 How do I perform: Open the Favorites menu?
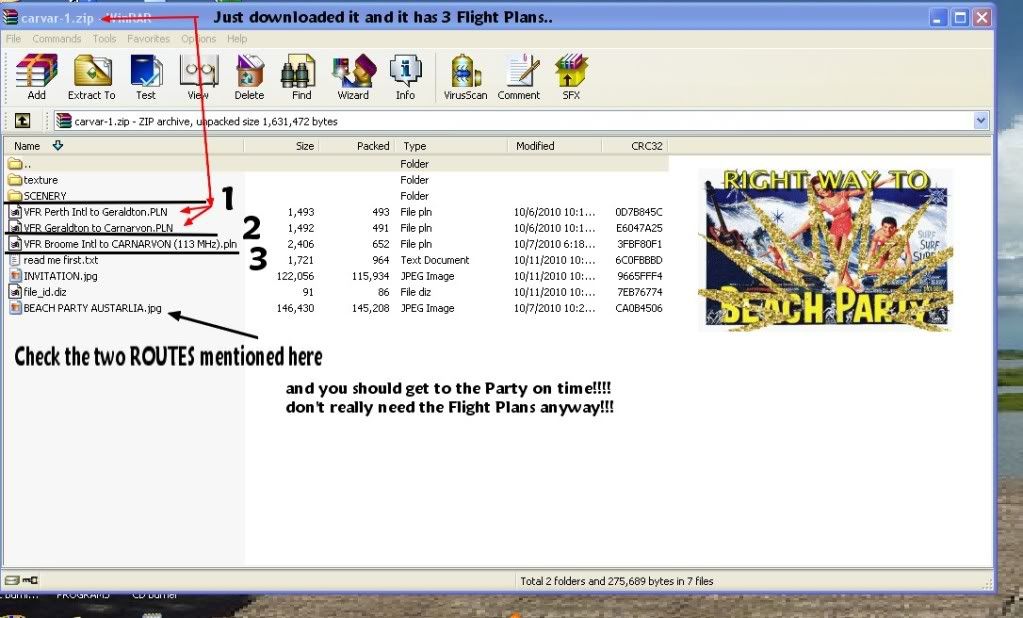coord(148,39)
